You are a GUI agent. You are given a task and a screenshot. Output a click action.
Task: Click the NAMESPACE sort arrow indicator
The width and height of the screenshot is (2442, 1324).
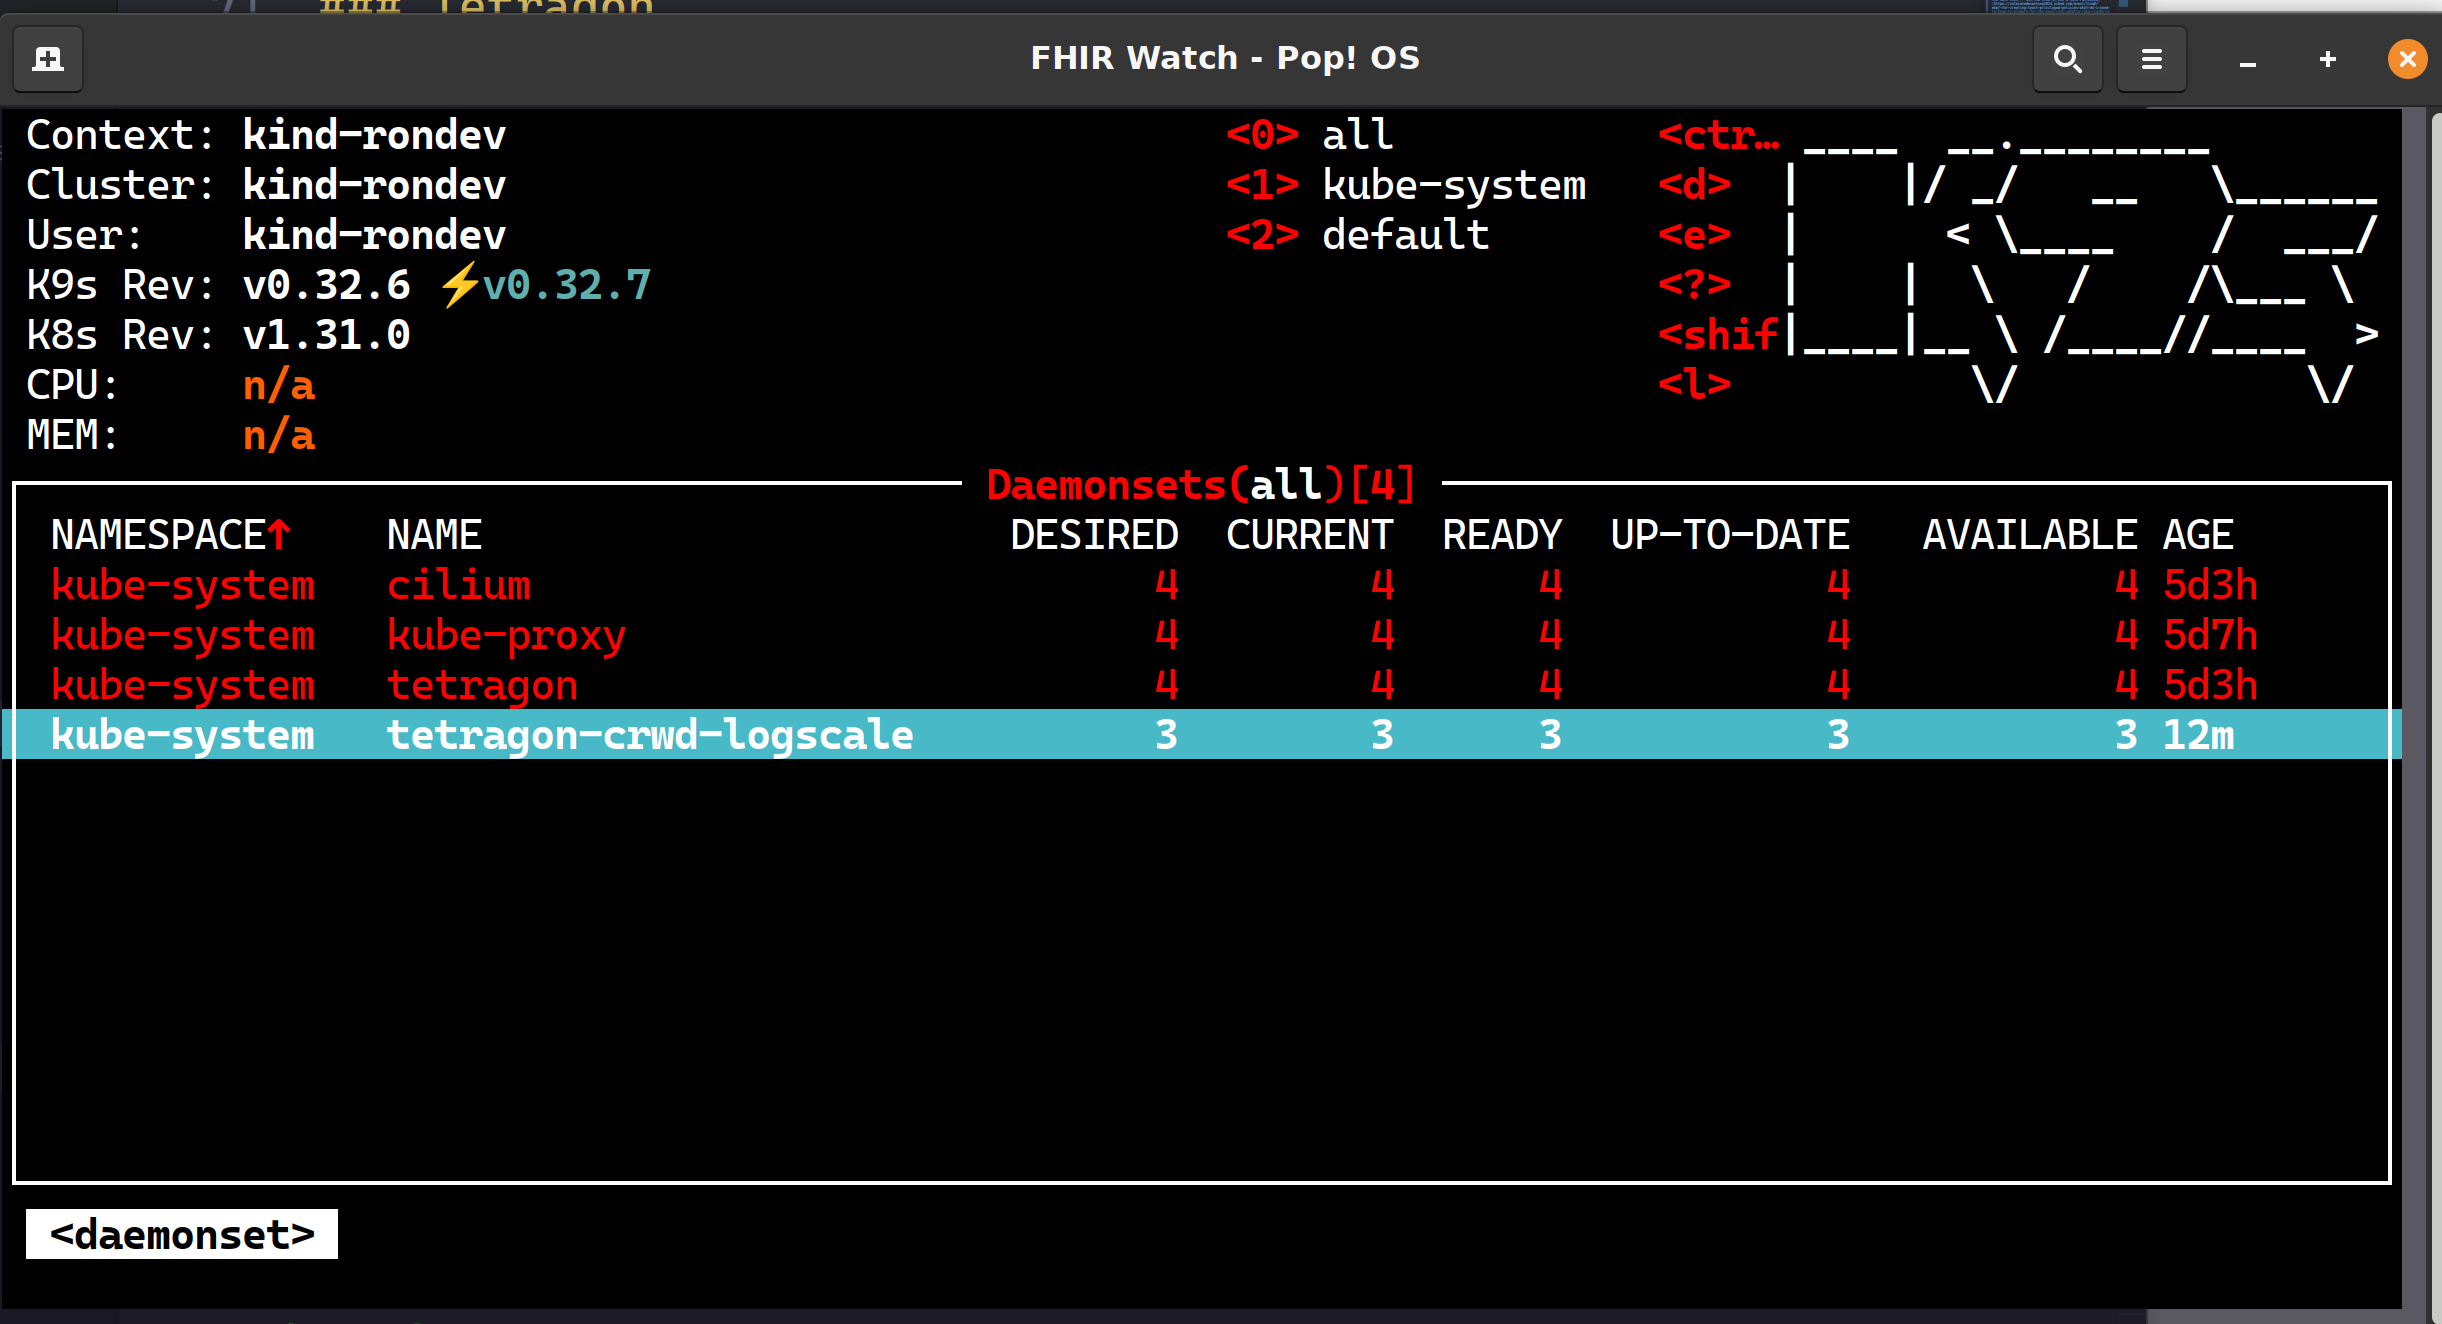[x=279, y=534]
